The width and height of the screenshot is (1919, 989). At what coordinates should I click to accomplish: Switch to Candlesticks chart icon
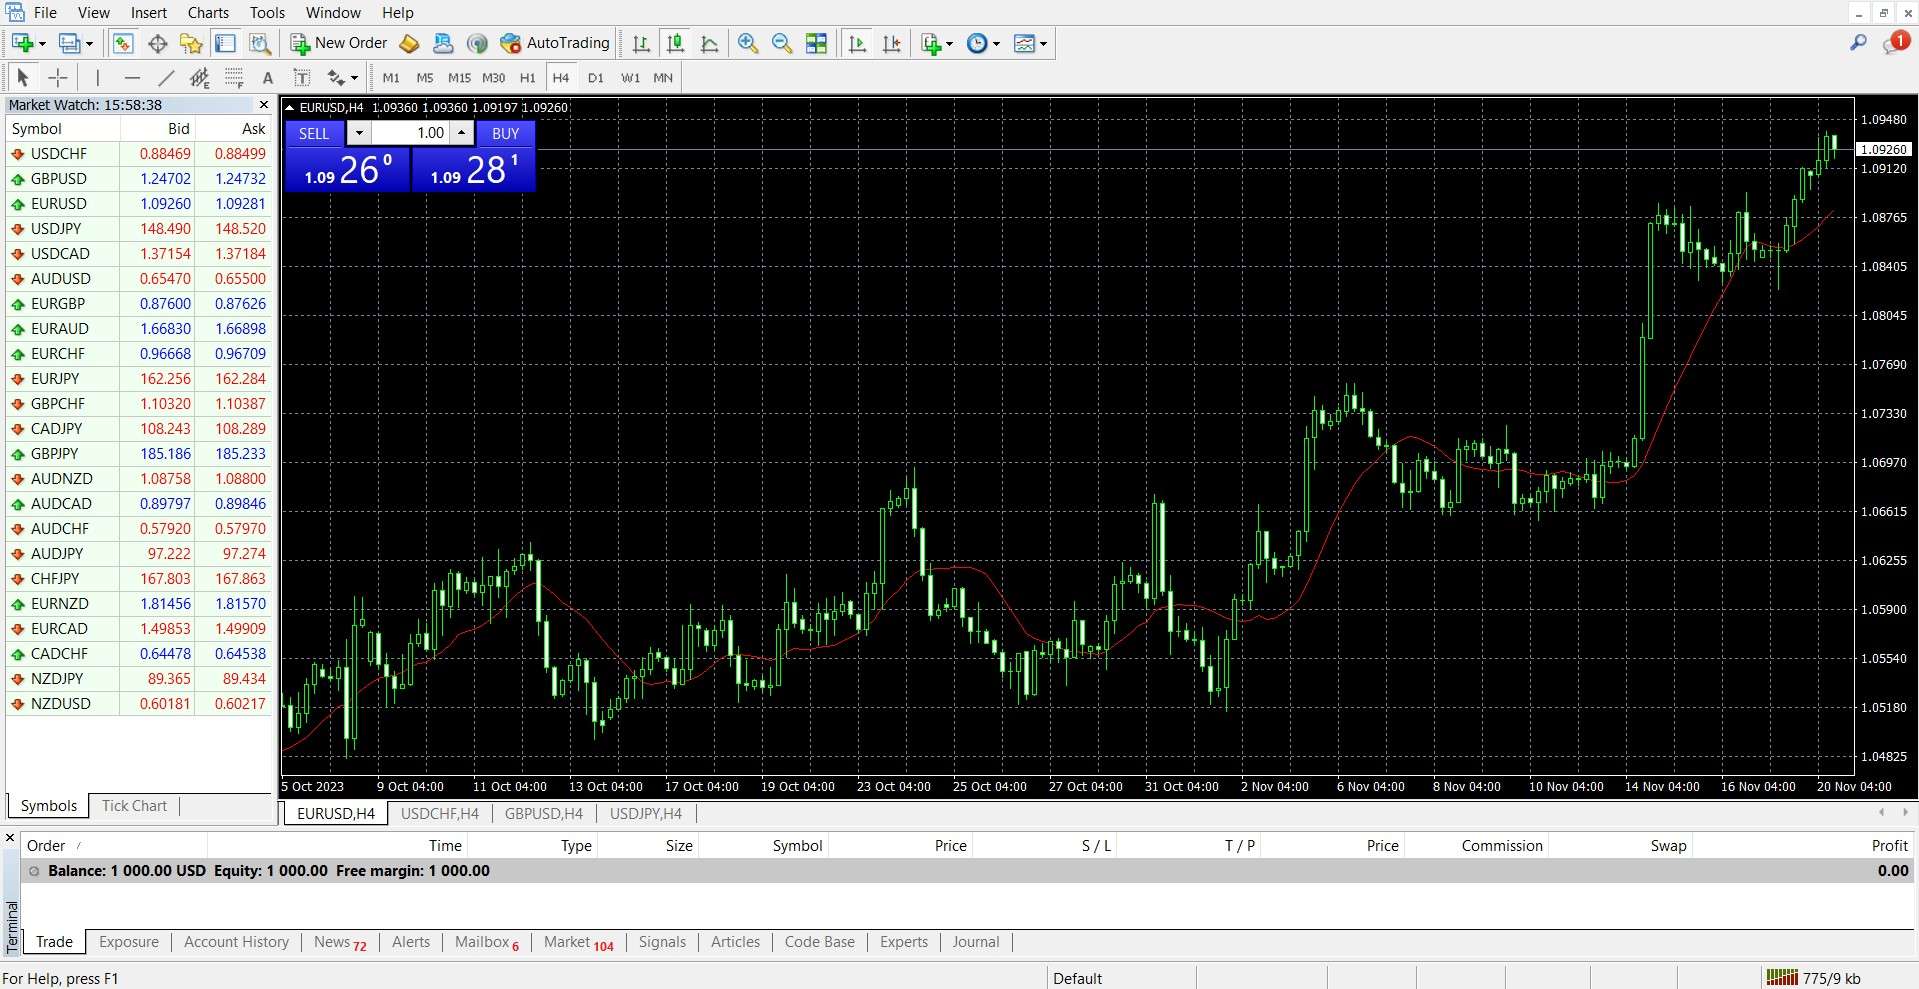(675, 43)
